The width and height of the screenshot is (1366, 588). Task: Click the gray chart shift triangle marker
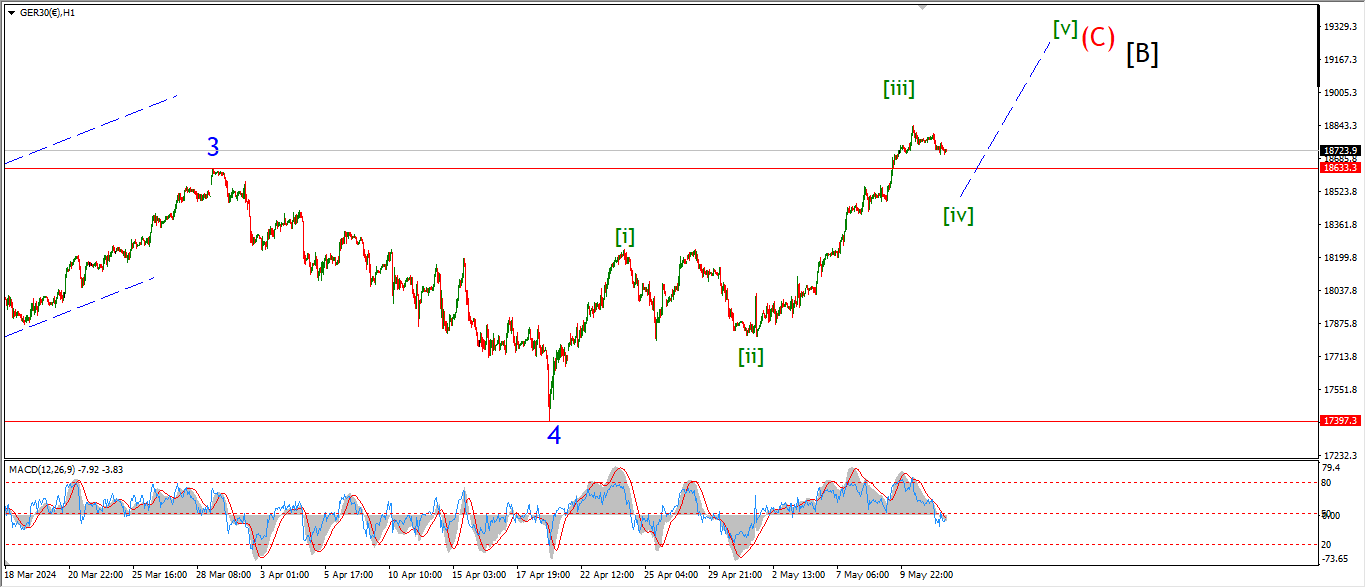(922, 6)
